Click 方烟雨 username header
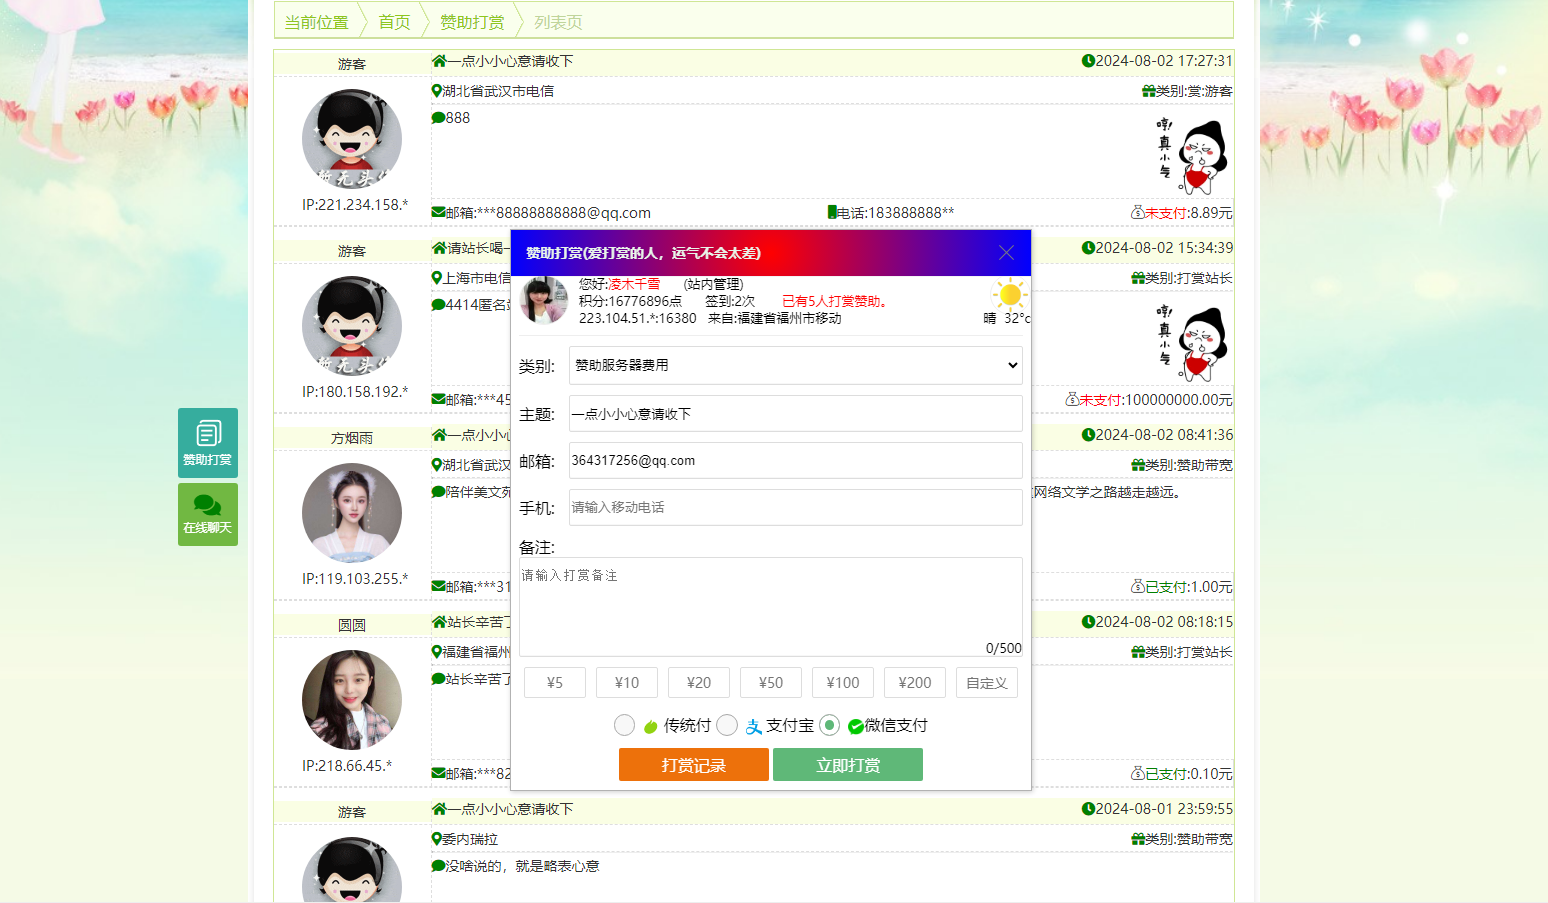The height and width of the screenshot is (903, 1548). [x=352, y=438]
